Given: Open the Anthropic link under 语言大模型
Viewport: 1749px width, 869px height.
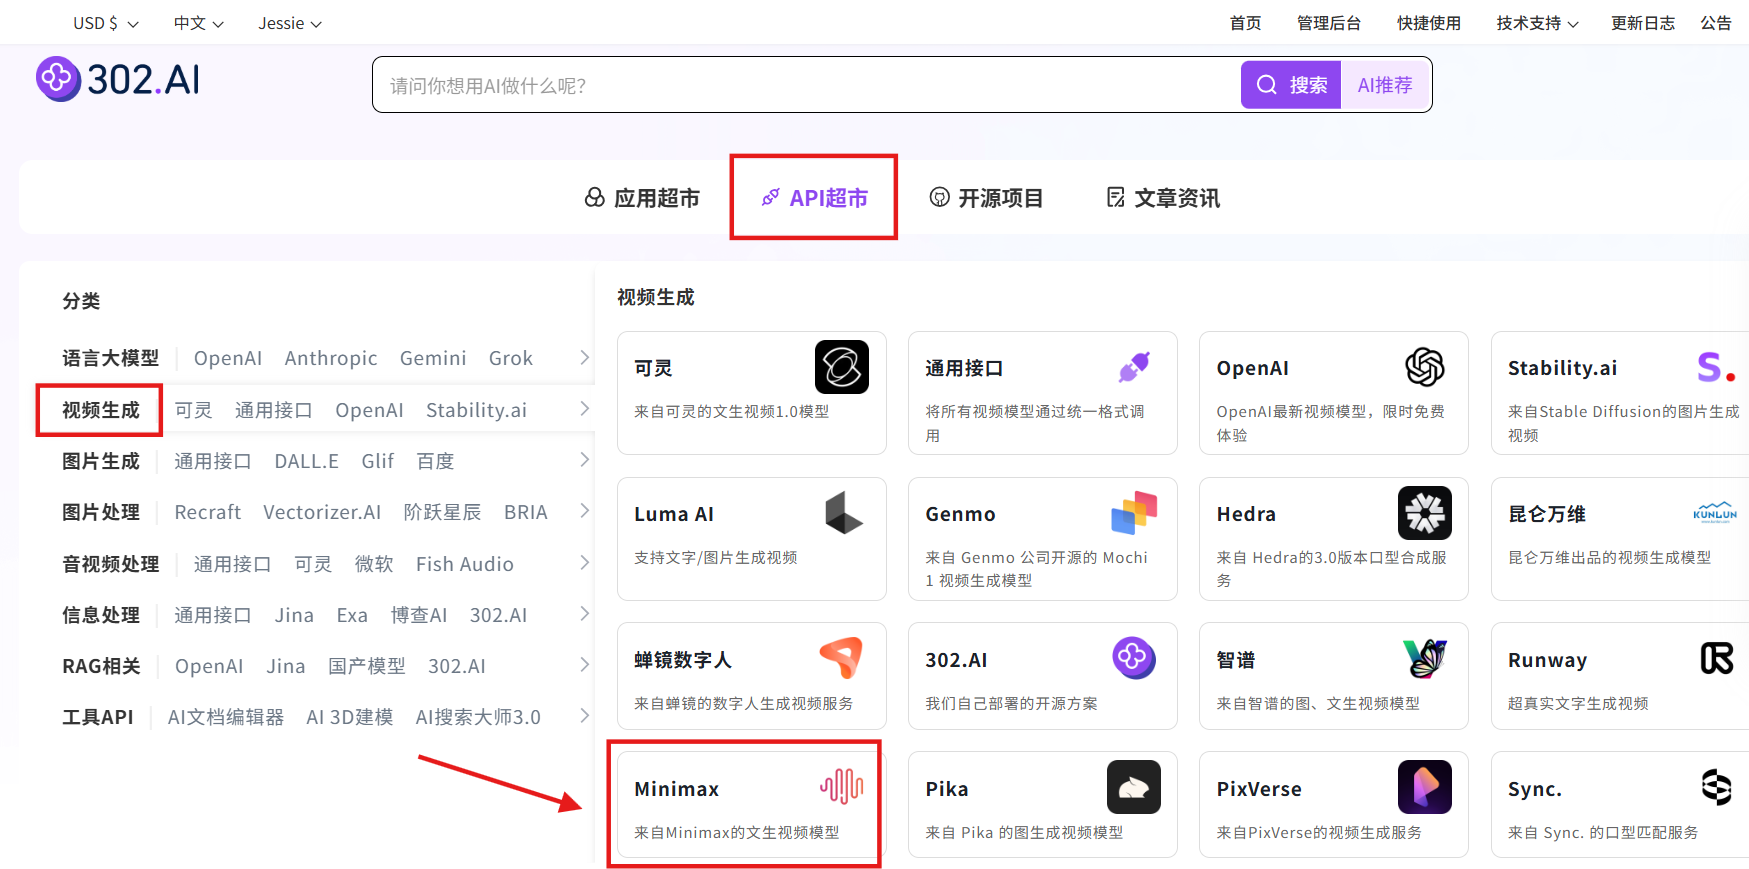Looking at the screenshot, I should click(x=331, y=358).
